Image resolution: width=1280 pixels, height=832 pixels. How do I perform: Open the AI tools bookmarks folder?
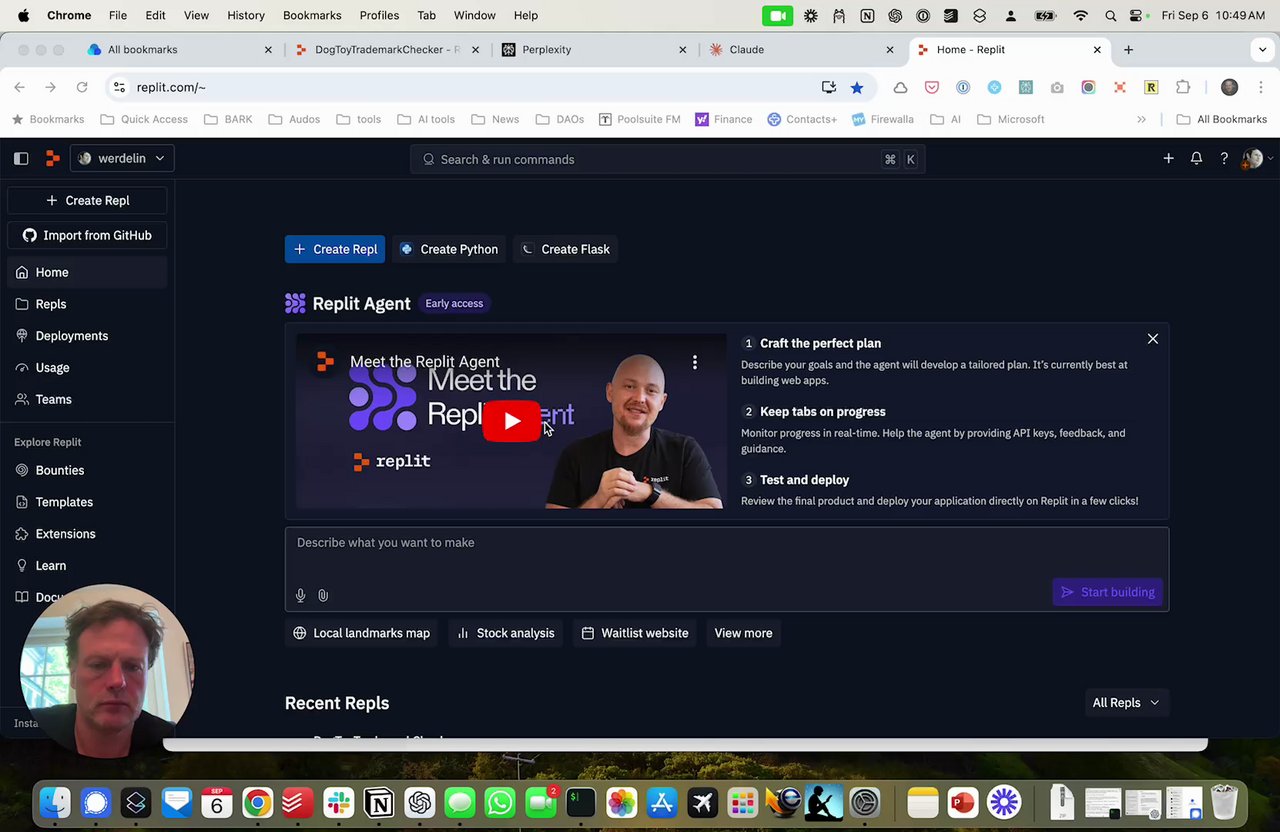tap(426, 119)
